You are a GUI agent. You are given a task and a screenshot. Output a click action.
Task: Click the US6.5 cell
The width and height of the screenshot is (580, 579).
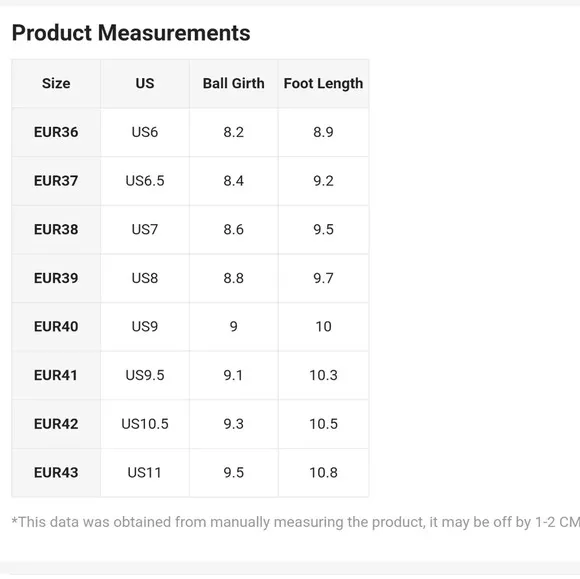(x=145, y=181)
